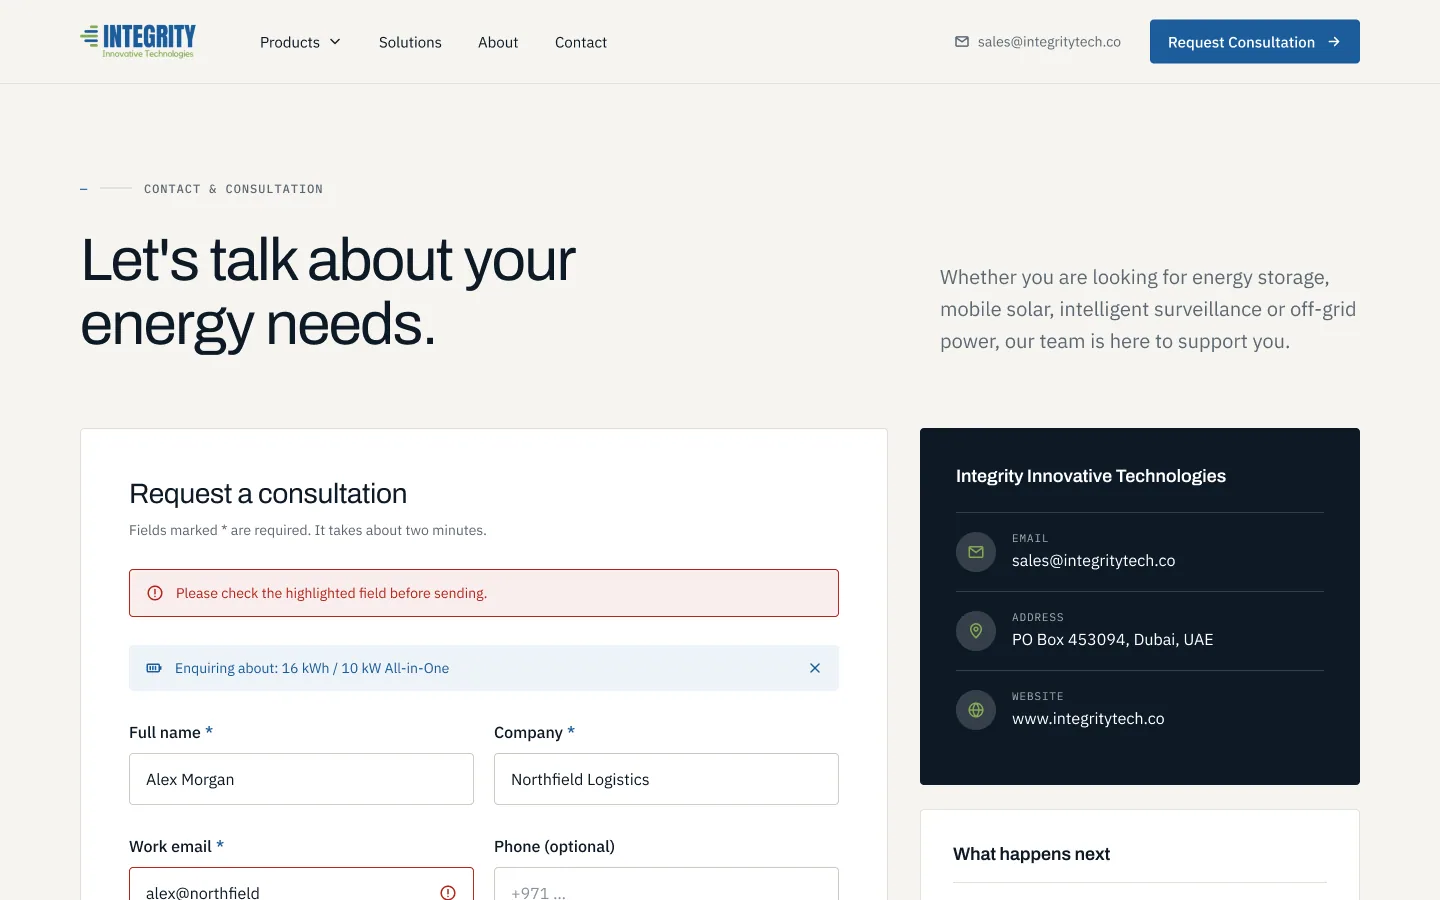Click the sales@integritytech.co header link

[1038, 42]
